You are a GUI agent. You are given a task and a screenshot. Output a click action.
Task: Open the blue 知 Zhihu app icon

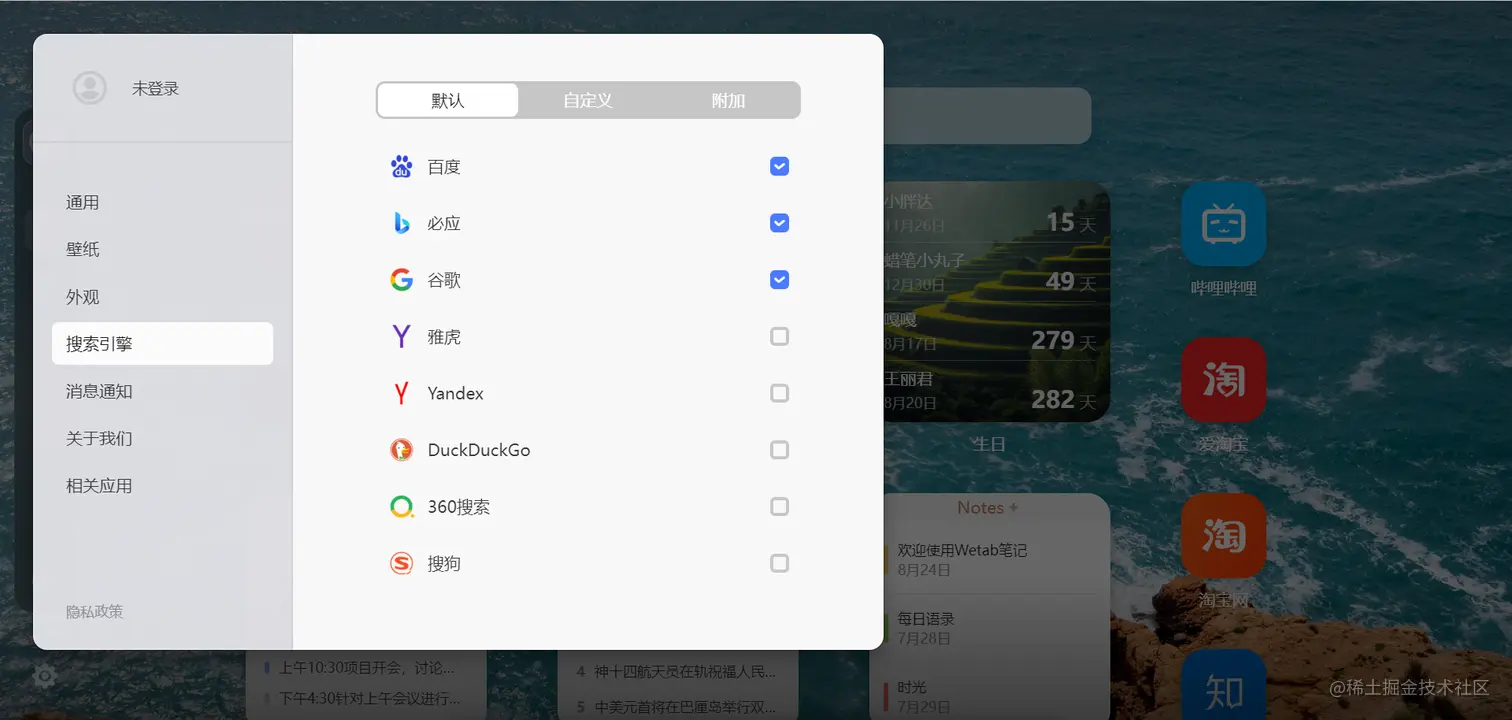pyautogui.click(x=1224, y=685)
